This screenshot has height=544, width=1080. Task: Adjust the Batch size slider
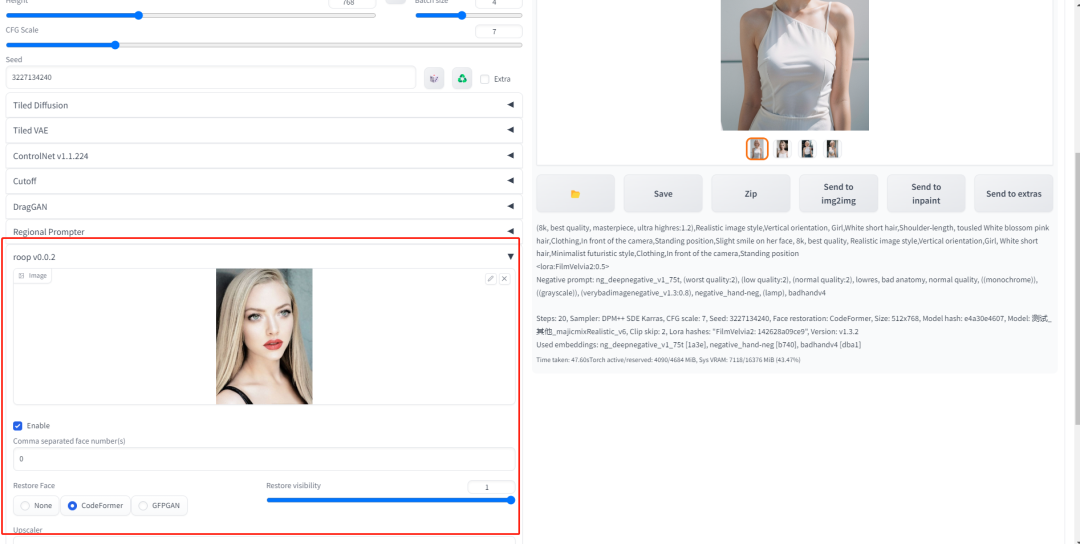pos(468,15)
